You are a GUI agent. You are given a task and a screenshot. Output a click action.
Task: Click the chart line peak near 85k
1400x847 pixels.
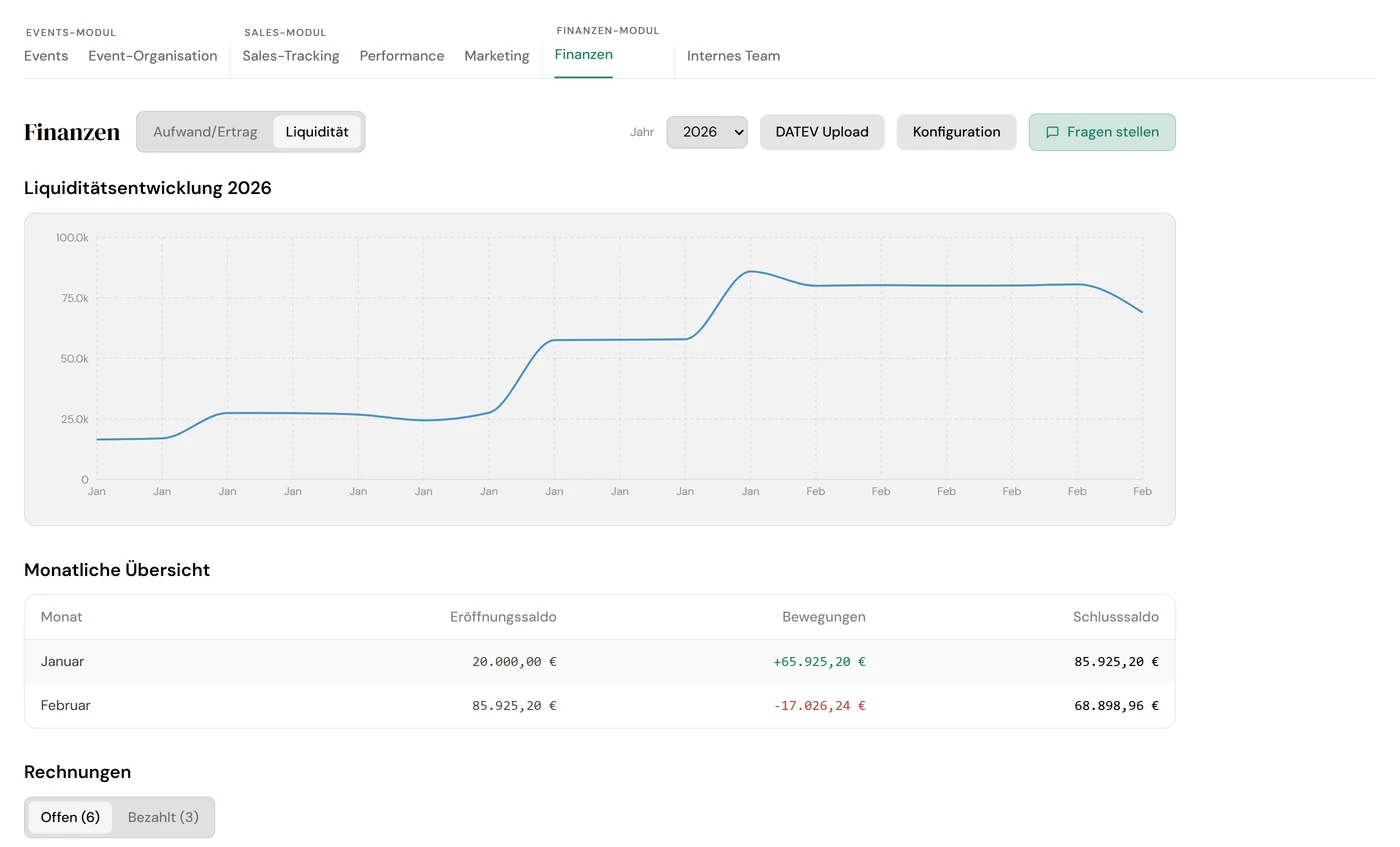pos(751,271)
